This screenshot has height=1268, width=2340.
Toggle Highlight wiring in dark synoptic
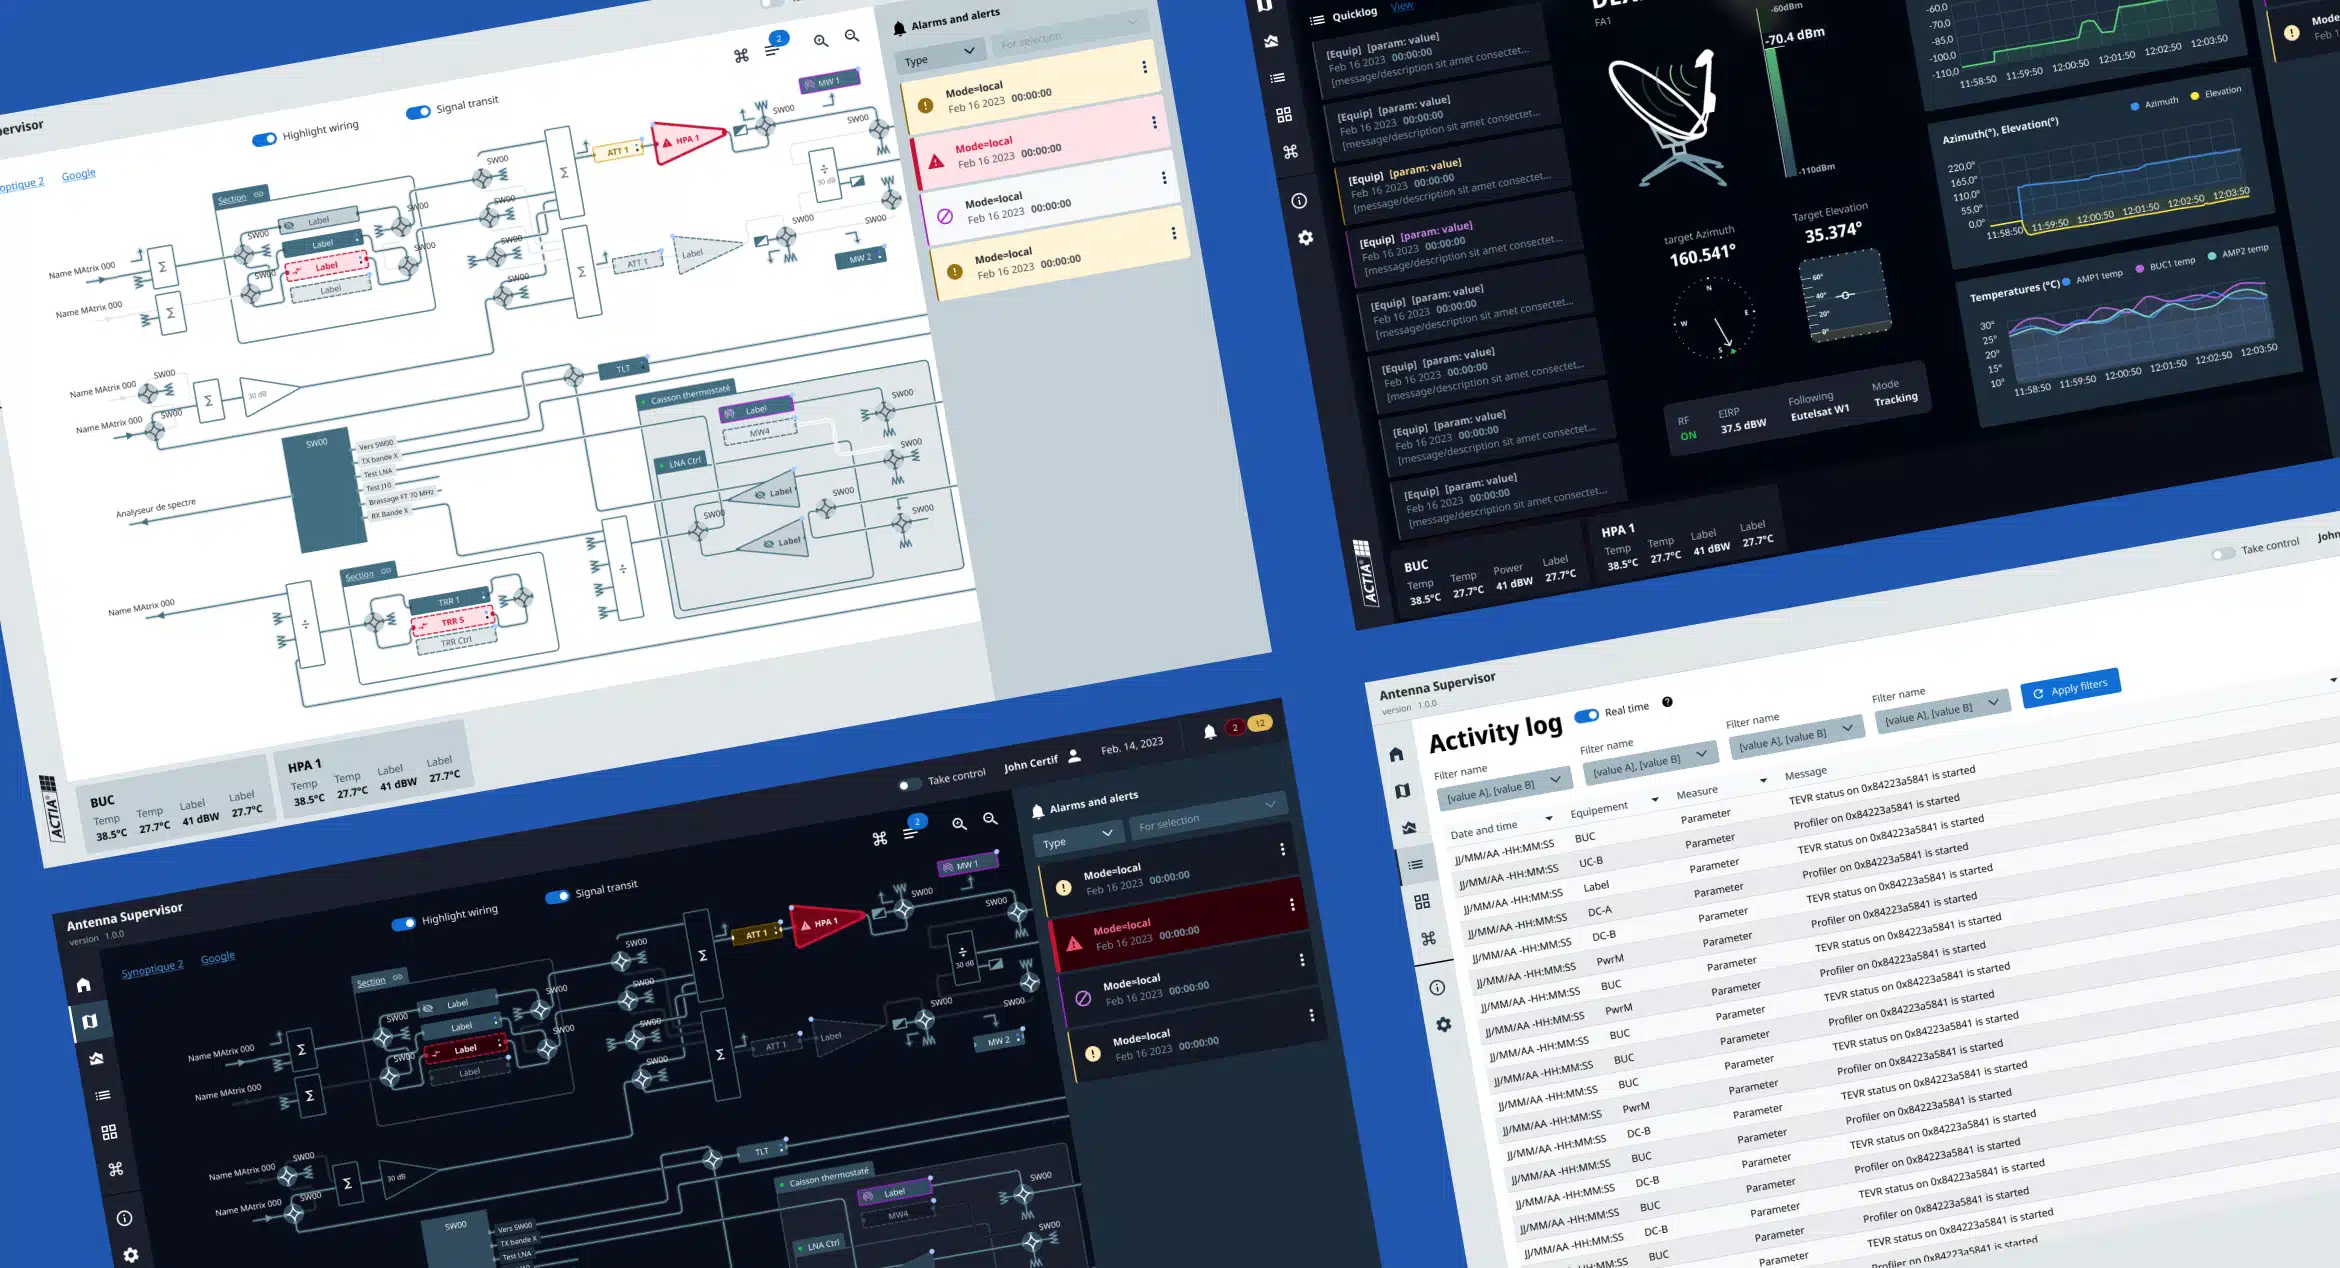403,924
